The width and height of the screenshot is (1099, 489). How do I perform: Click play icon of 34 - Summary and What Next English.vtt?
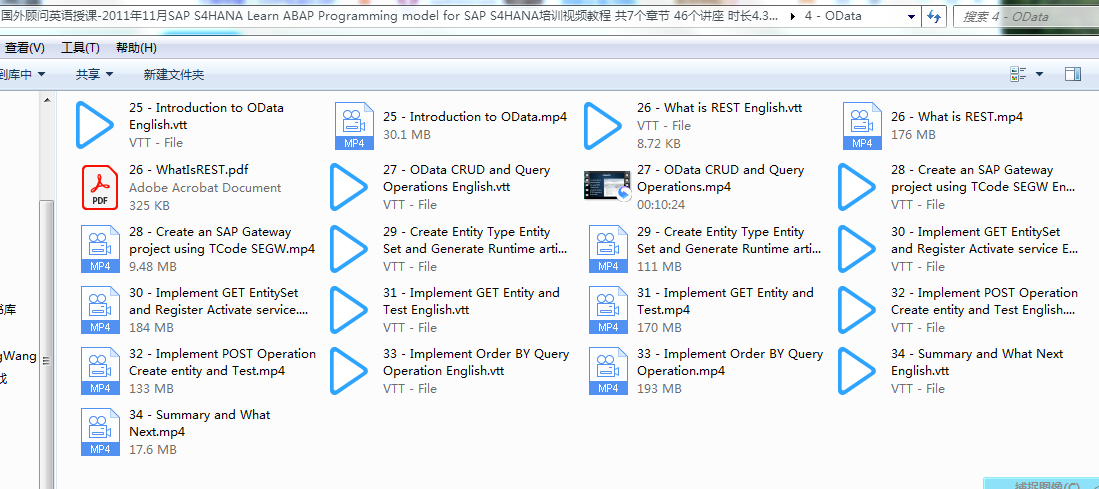tap(856, 371)
